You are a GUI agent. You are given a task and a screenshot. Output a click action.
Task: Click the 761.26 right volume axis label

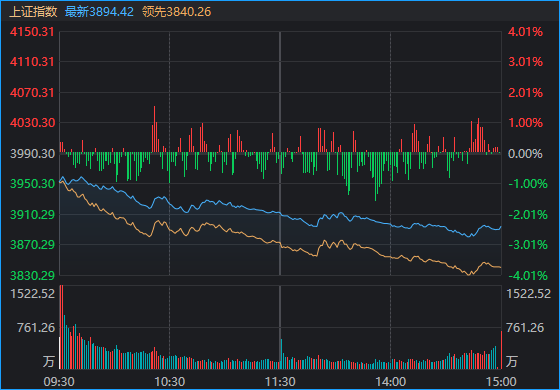click(525, 328)
